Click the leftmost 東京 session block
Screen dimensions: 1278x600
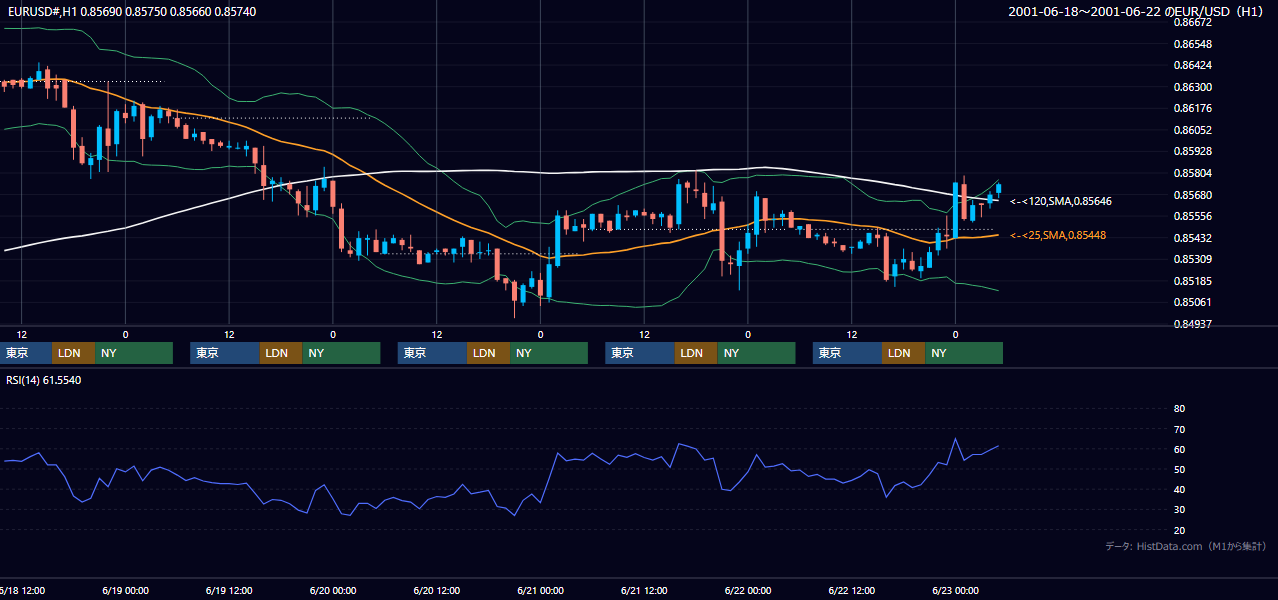pyautogui.click(x=26, y=353)
